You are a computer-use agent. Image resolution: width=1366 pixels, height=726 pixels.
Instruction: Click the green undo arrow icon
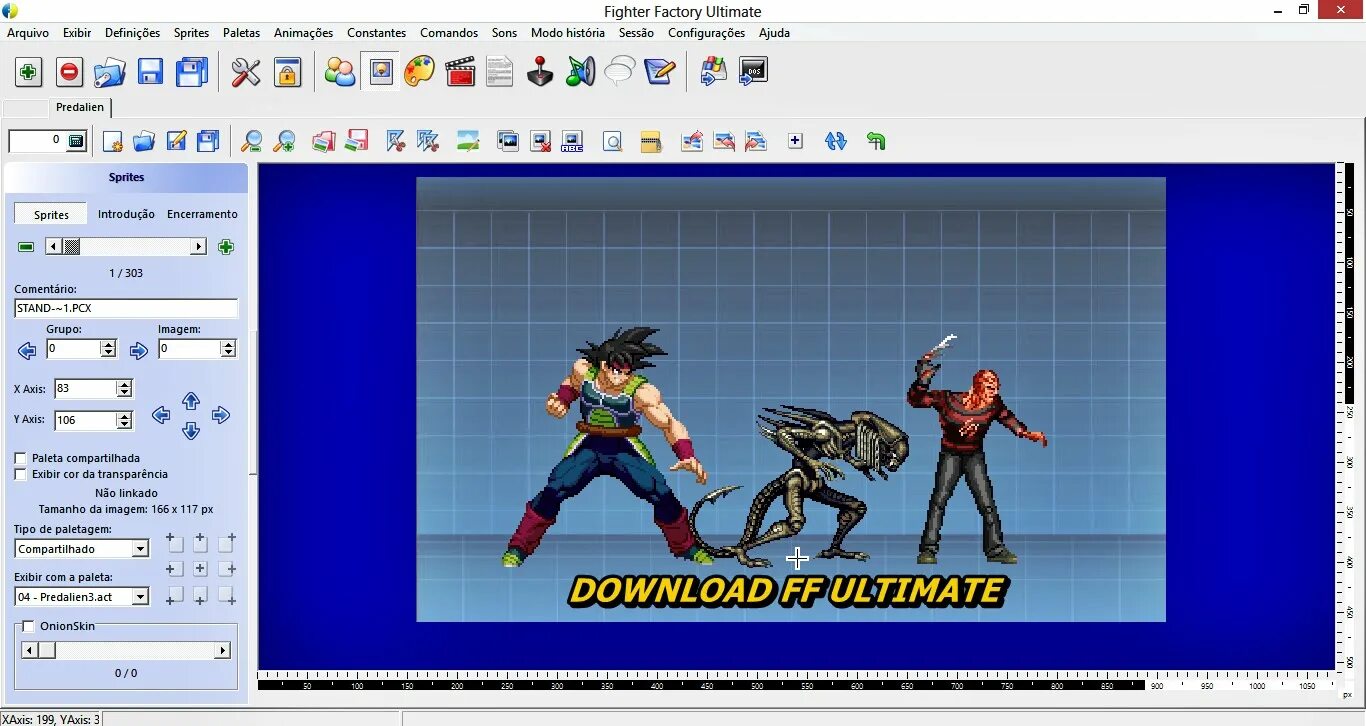pos(876,141)
